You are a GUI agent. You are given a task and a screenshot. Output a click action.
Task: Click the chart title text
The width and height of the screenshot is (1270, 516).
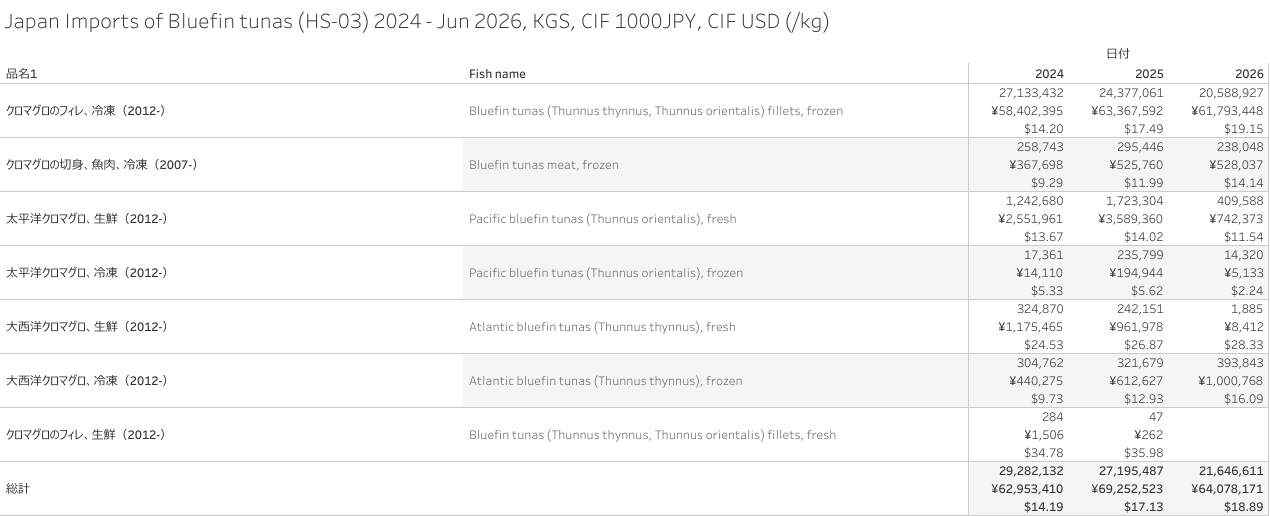click(x=417, y=21)
